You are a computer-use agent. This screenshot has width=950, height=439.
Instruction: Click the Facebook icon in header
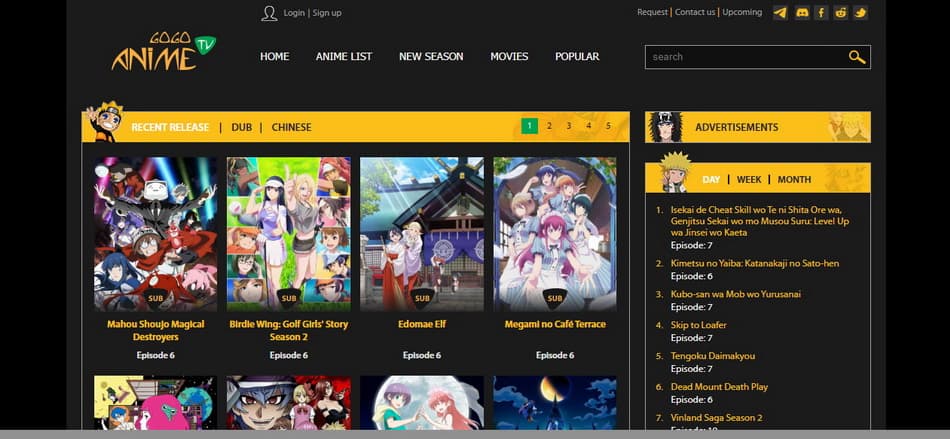click(x=821, y=13)
